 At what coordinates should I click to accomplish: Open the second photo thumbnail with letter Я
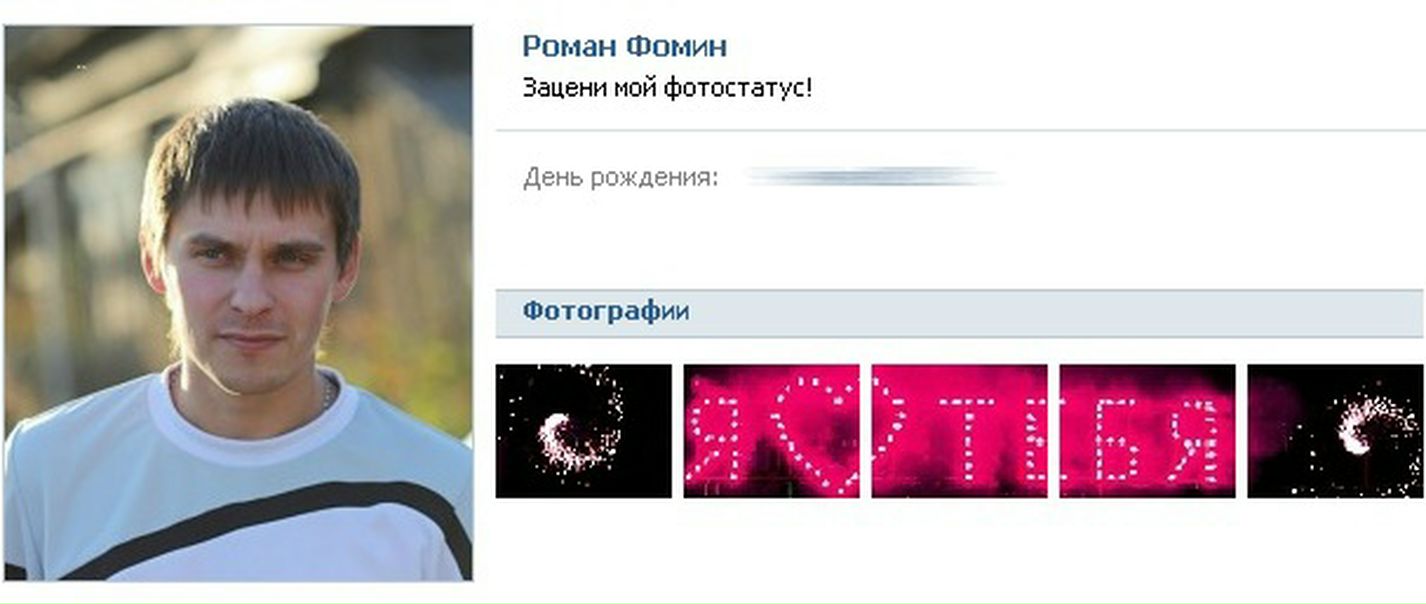click(771, 431)
